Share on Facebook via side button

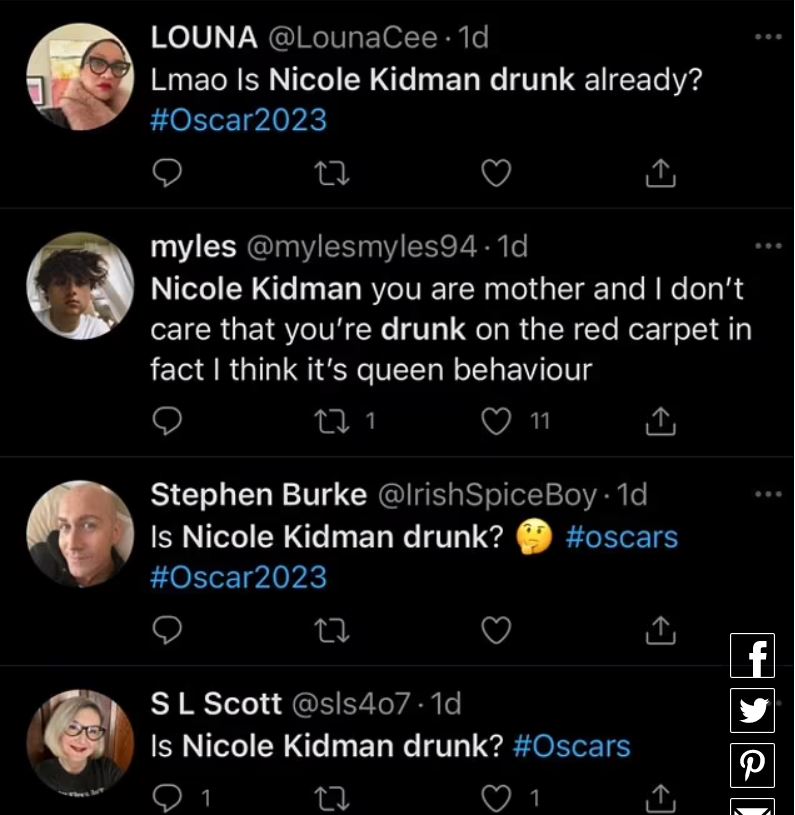click(753, 656)
